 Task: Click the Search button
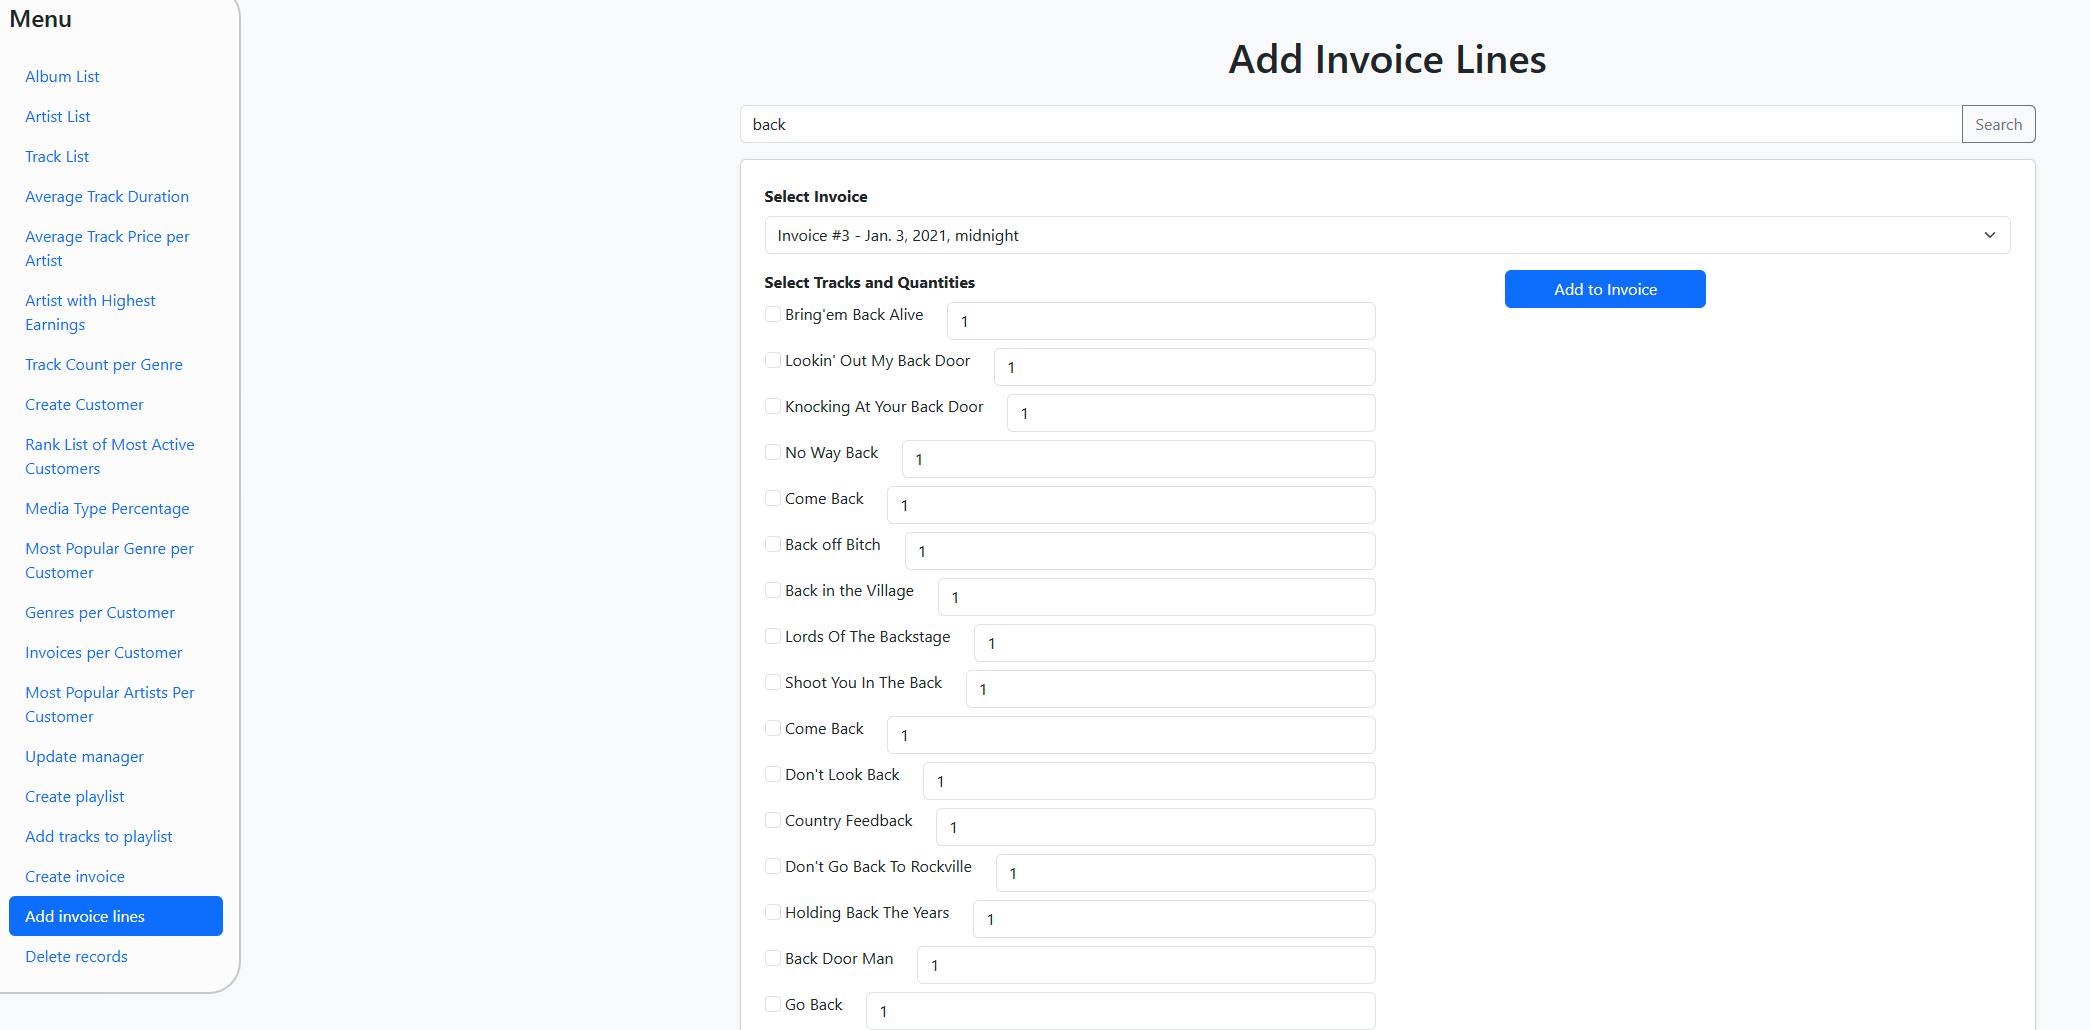coord(1997,124)
